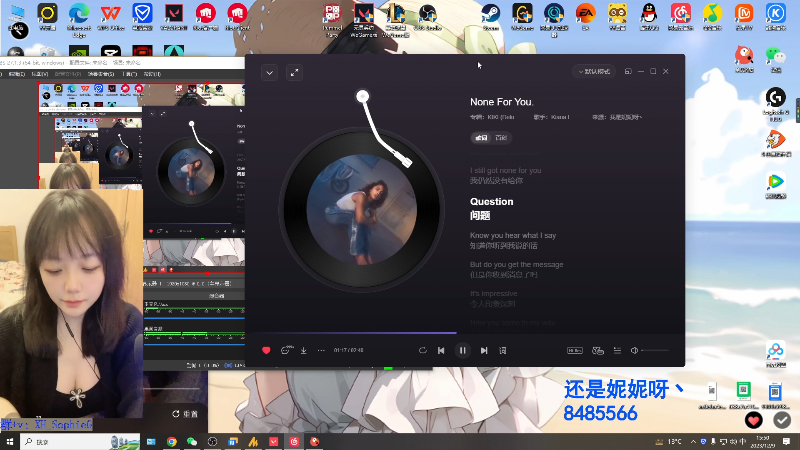Click the 重置 reset button in OBS
The width and height of the screenshot is (800, 450).
click(x=185, y=414)
